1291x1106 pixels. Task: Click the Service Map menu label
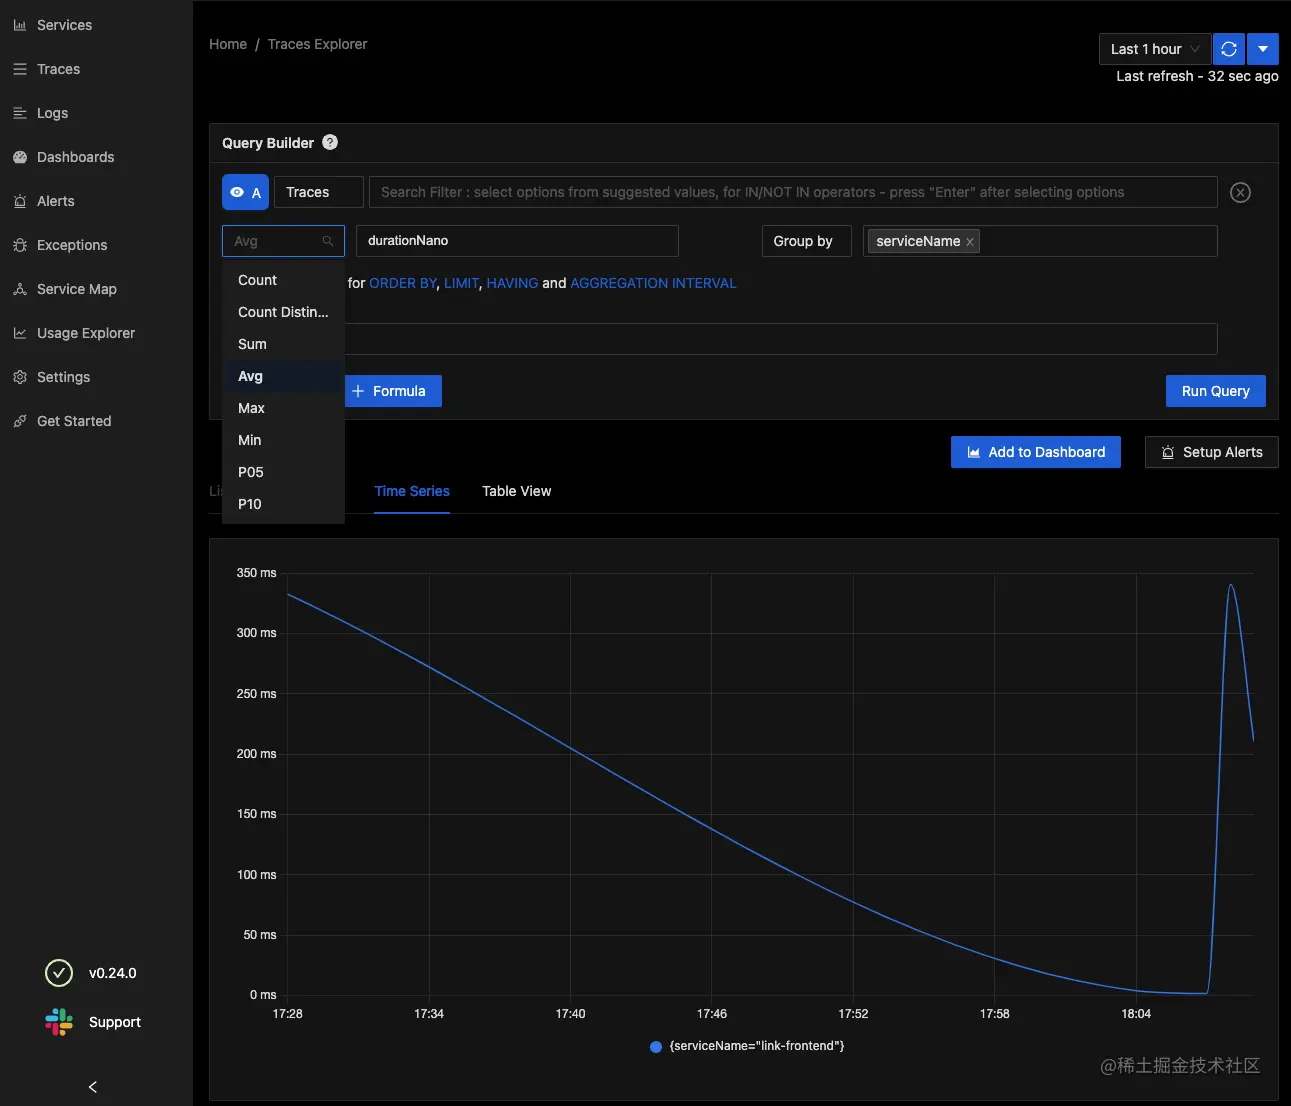tap(77, 289)
